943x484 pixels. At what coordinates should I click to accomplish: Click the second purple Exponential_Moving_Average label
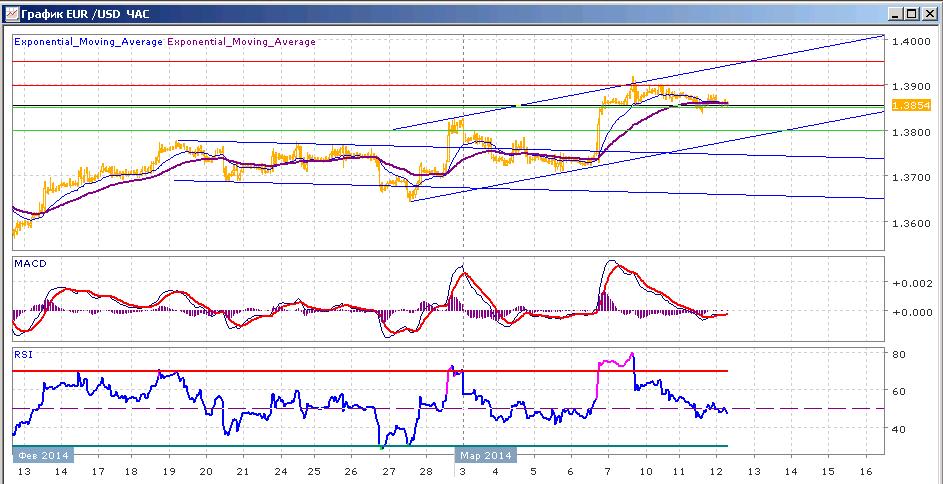pos(241,41)
